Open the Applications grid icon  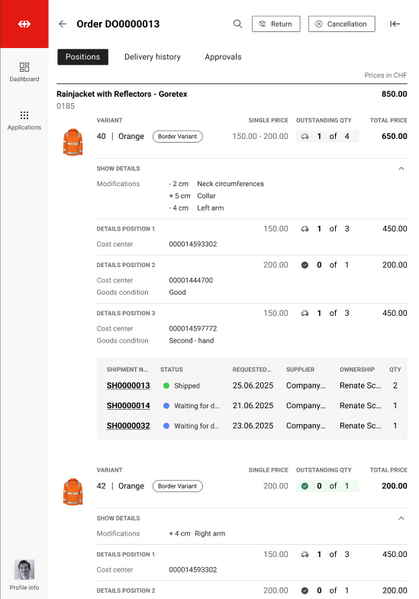click(x=24, y=115)
